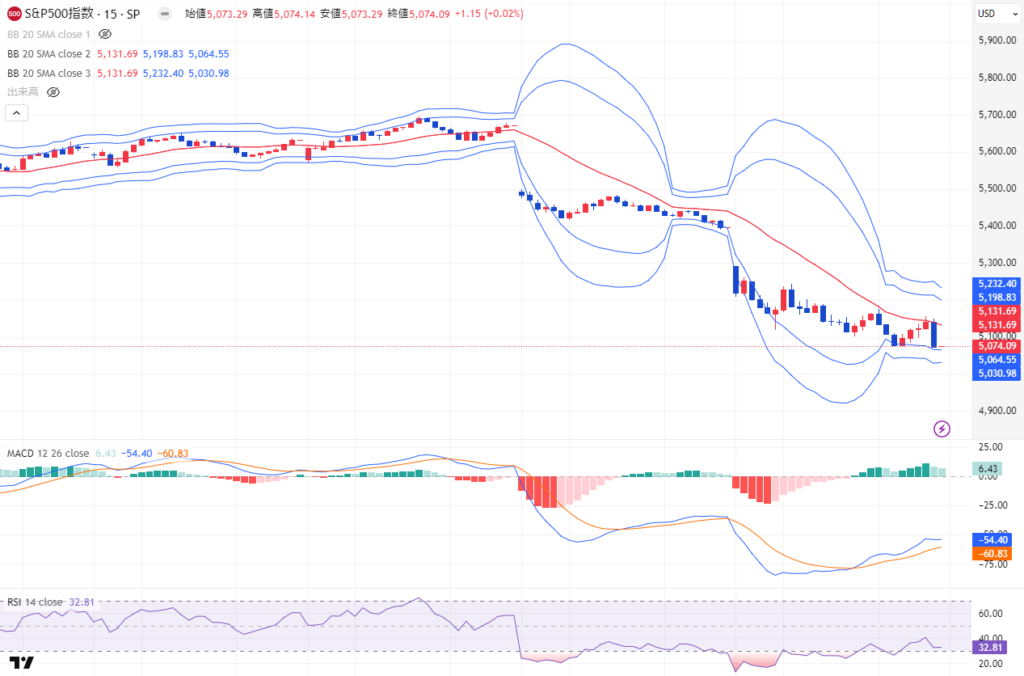Click the red S&P500 symbol logo icon
1024x676 pixels.
tap(15, 16)
